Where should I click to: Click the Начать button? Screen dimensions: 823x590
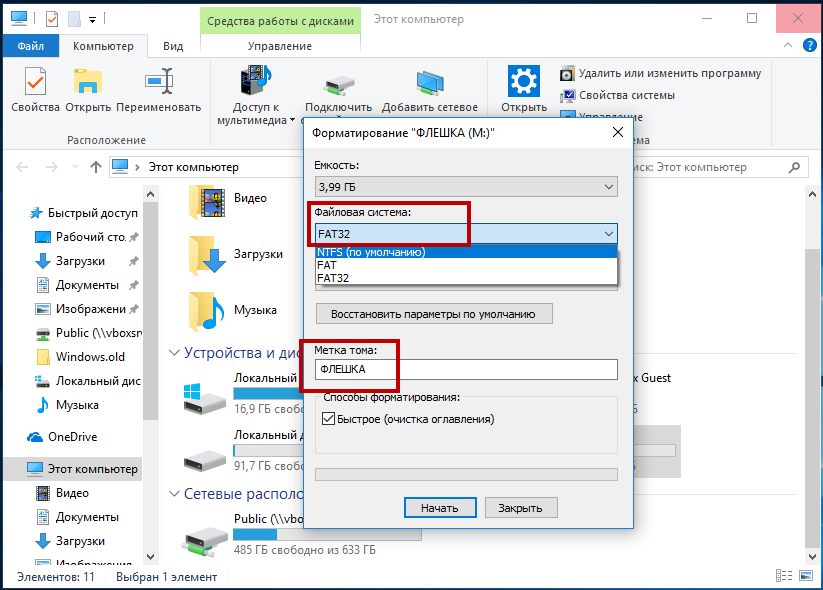pos(440,508)
